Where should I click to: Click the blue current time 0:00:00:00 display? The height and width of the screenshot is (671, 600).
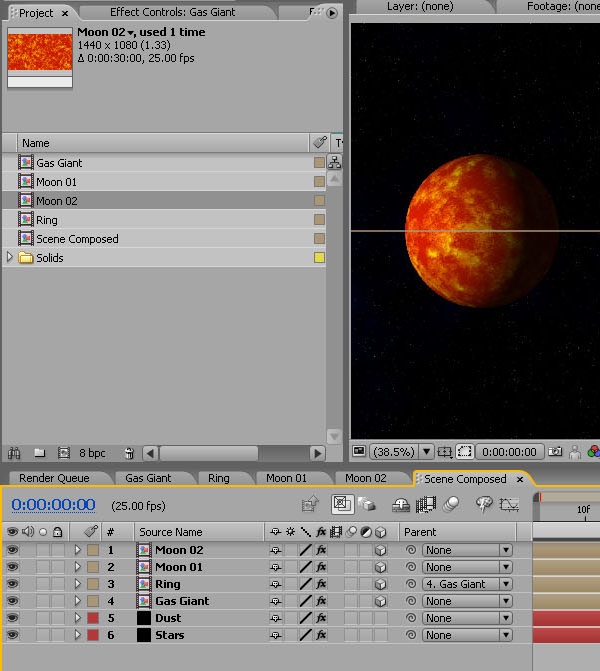tap(54, 505)
